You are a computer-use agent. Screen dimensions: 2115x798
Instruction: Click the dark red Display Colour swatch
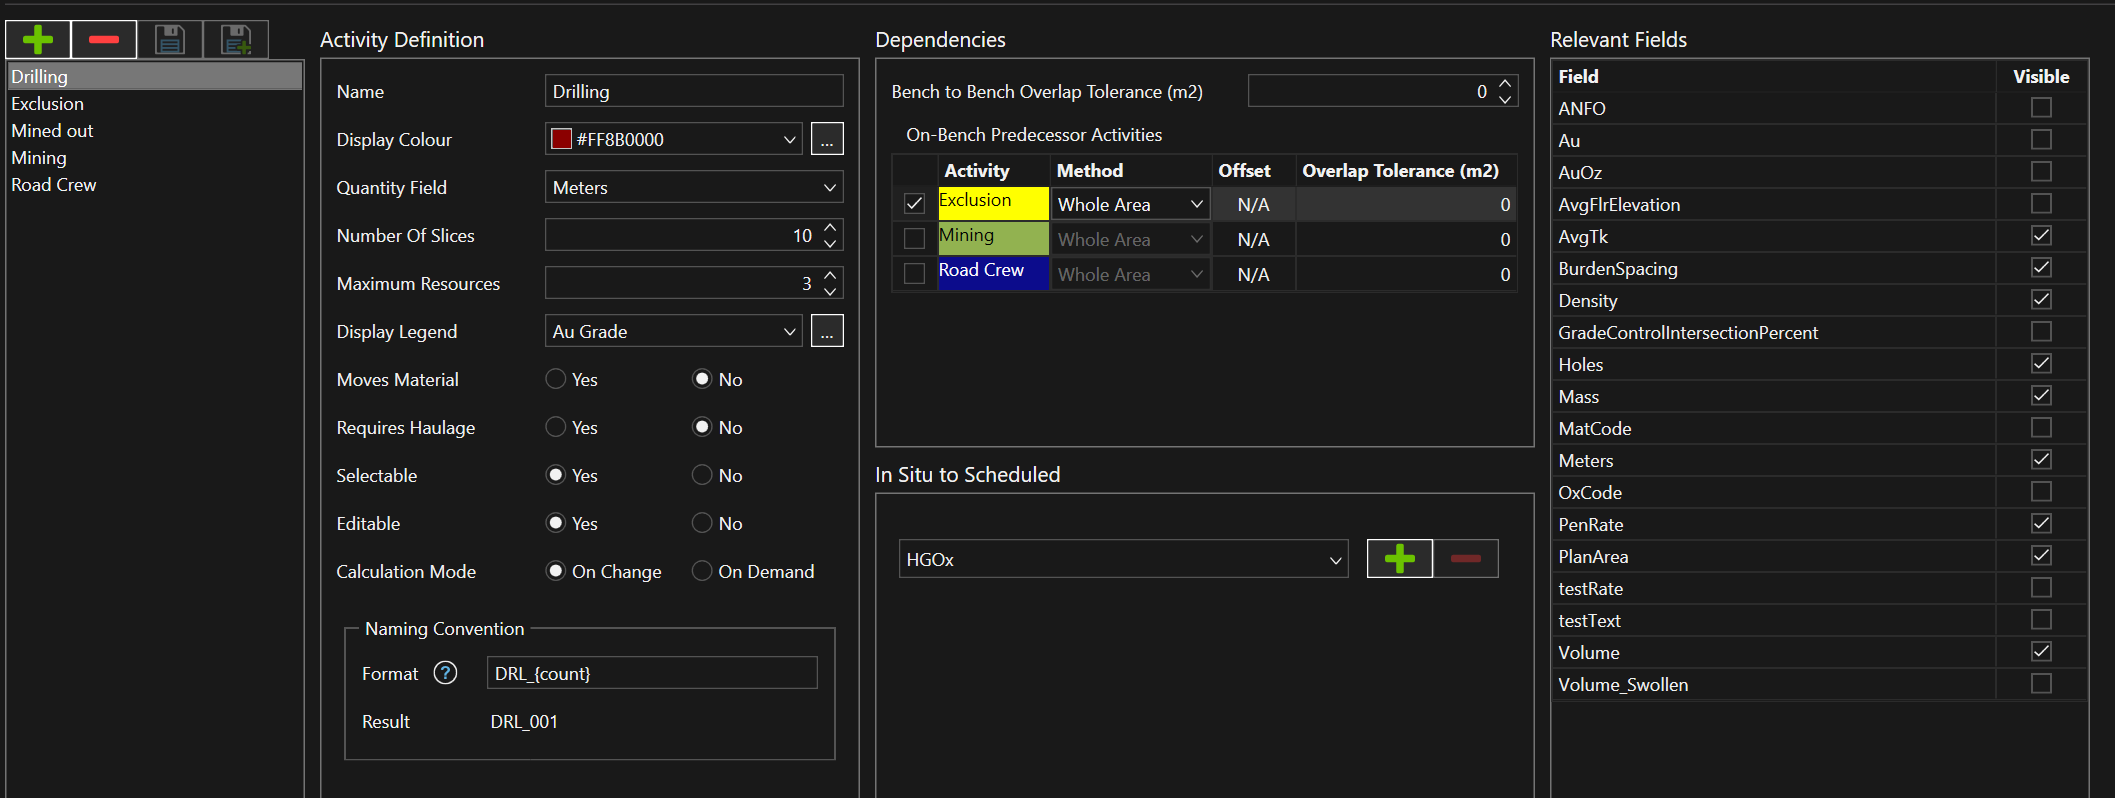tap(562, 140)
